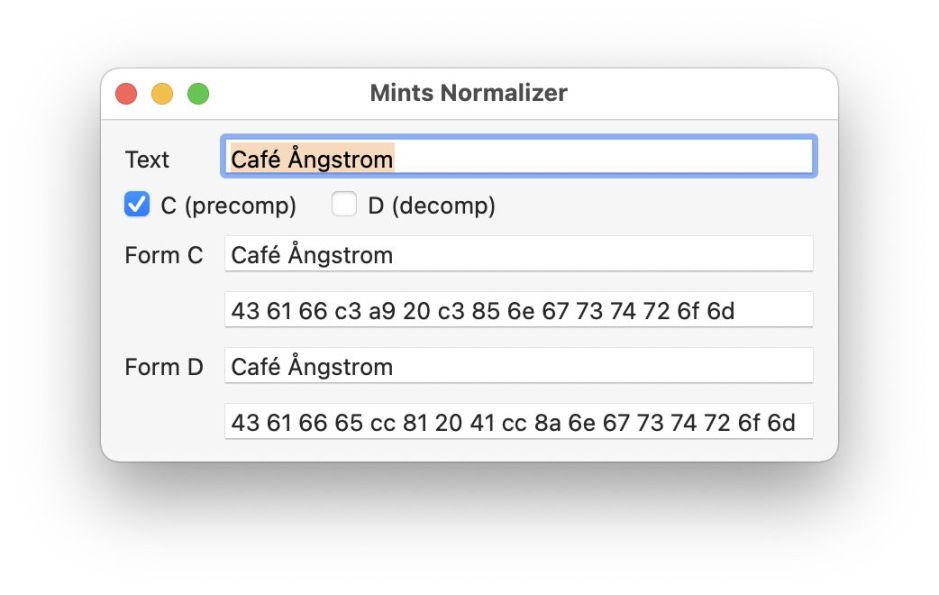Zoom window with green button
Image resolution: width=939 pixels, height=595 pixels.
coord(198,94)
